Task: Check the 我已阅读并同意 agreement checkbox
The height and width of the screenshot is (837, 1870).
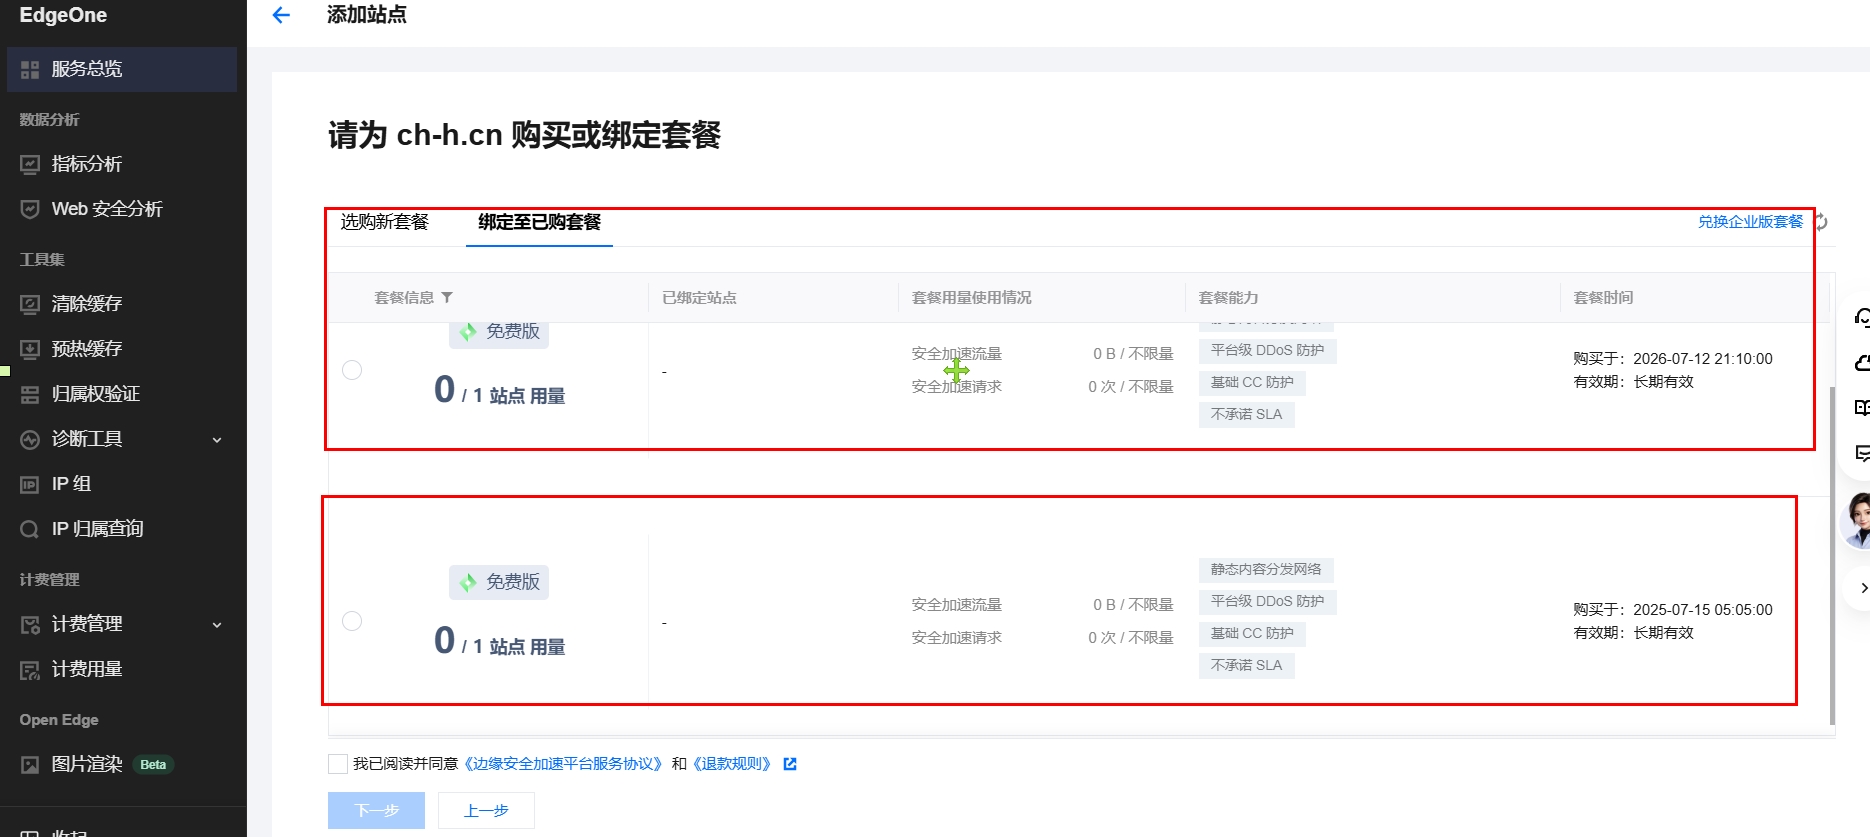Action: (338, 764)
